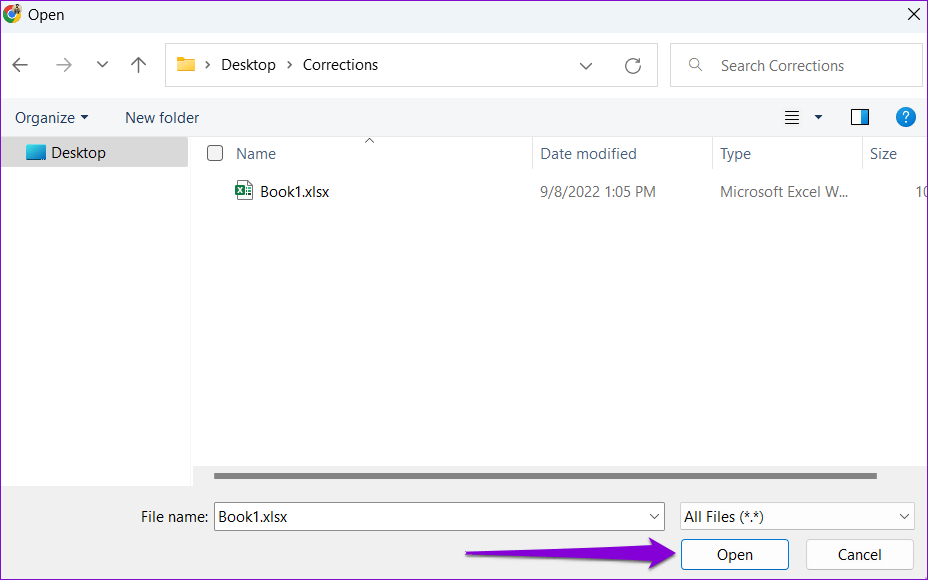Select the Book1.xlsx Excel file icon
The image size is (928, 580).
point(244,191)
